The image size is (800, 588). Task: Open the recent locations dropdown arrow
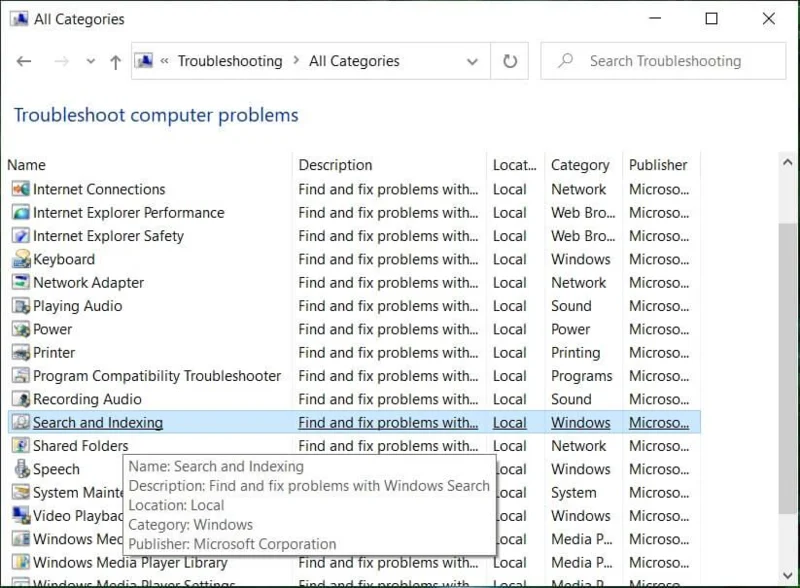pyautogui.click(x=91, y=61)
